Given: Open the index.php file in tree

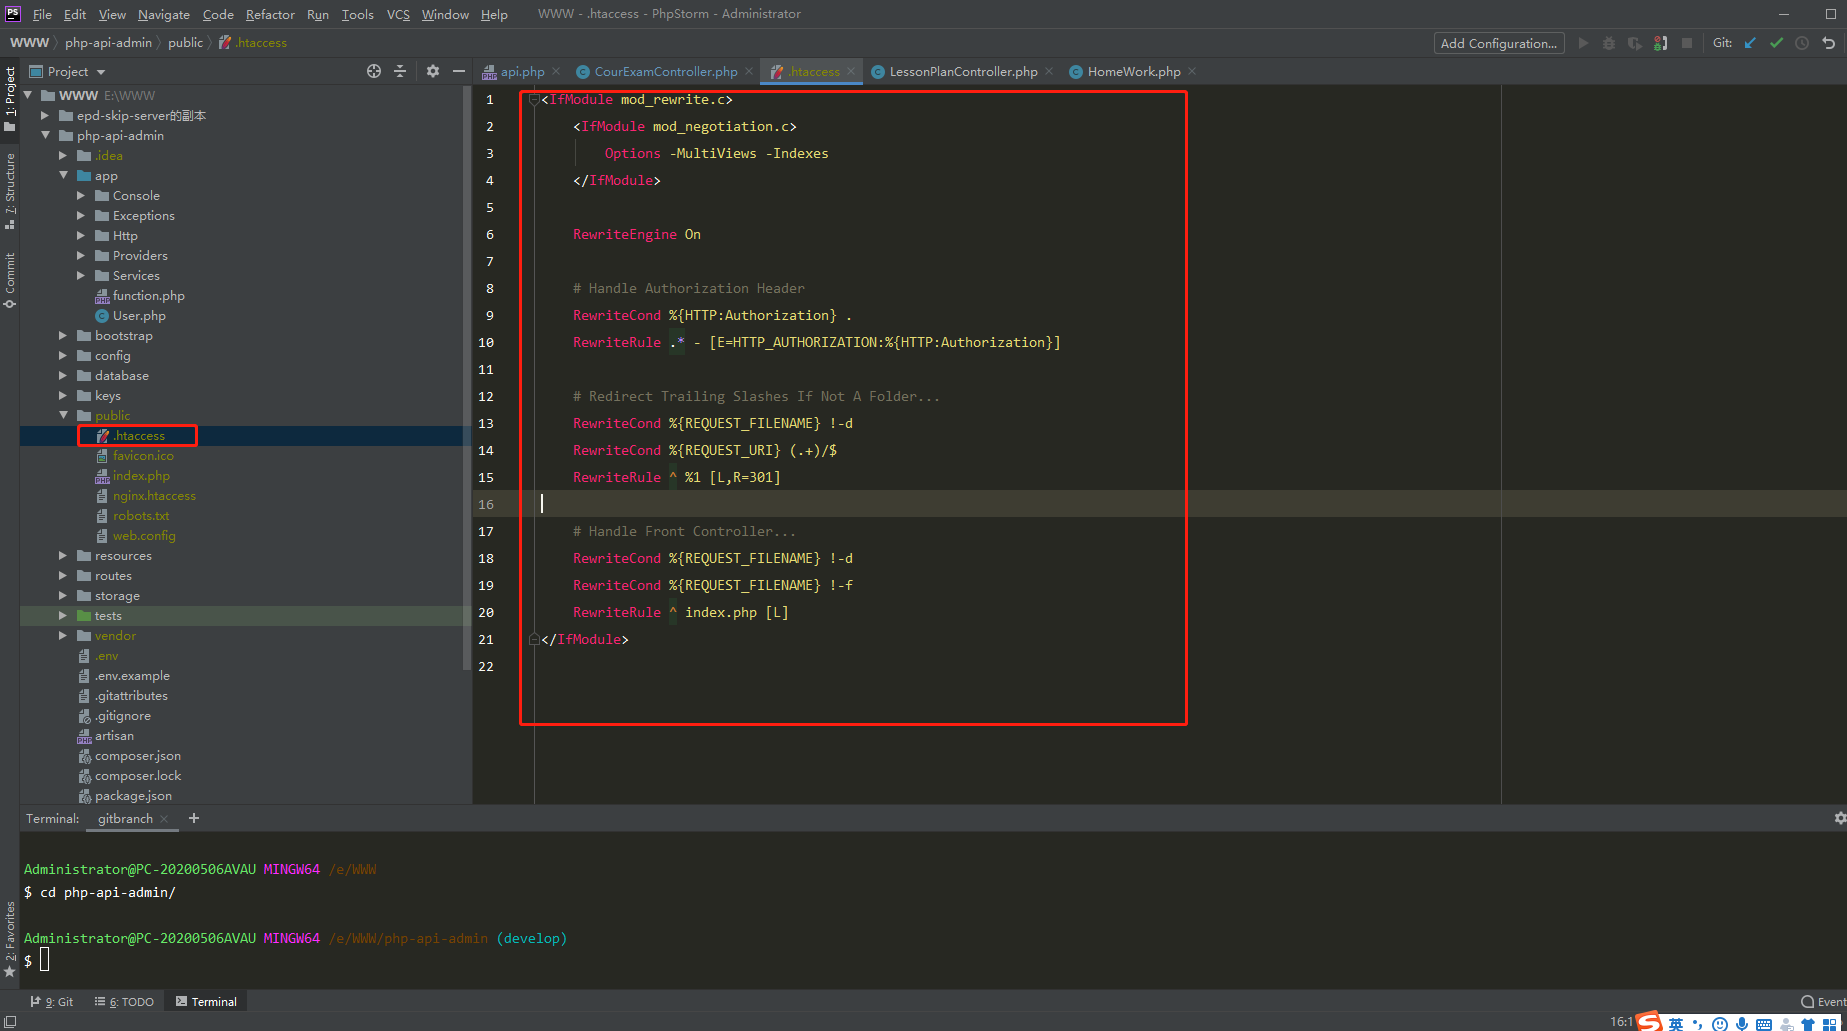Looking at the screenshot, I should coord(141,476).
